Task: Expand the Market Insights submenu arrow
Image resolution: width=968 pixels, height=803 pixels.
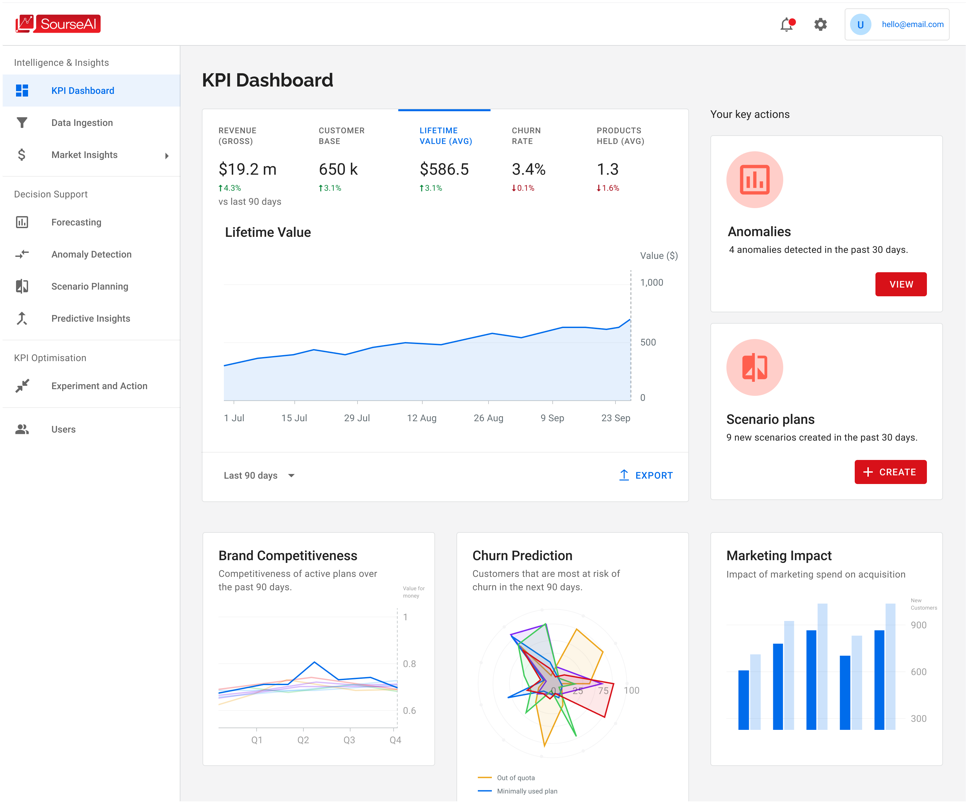Action: (x=167, y=156)
